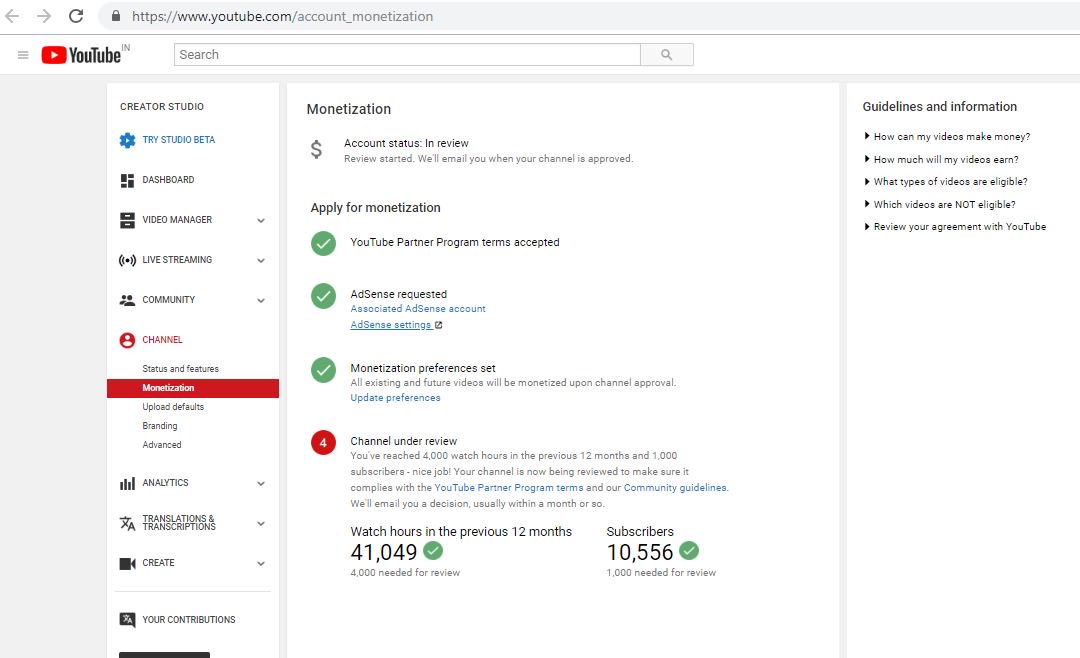Click the Create camera icon
The width and height of the screenshot is (1080, 658).
click(x=127, y=564)
